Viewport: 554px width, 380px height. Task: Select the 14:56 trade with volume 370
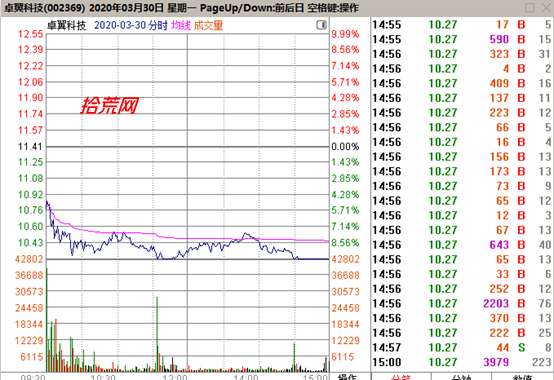[462, 318]
